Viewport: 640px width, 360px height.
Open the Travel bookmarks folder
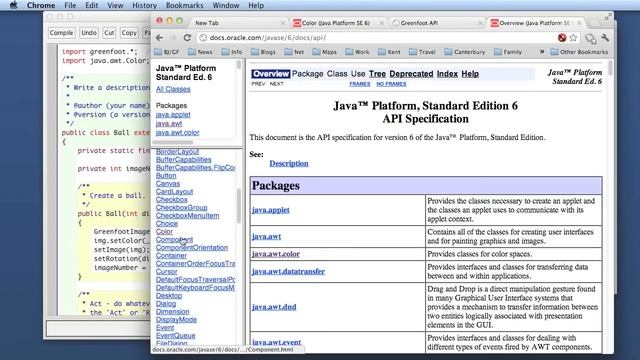[x=422, y=52]
